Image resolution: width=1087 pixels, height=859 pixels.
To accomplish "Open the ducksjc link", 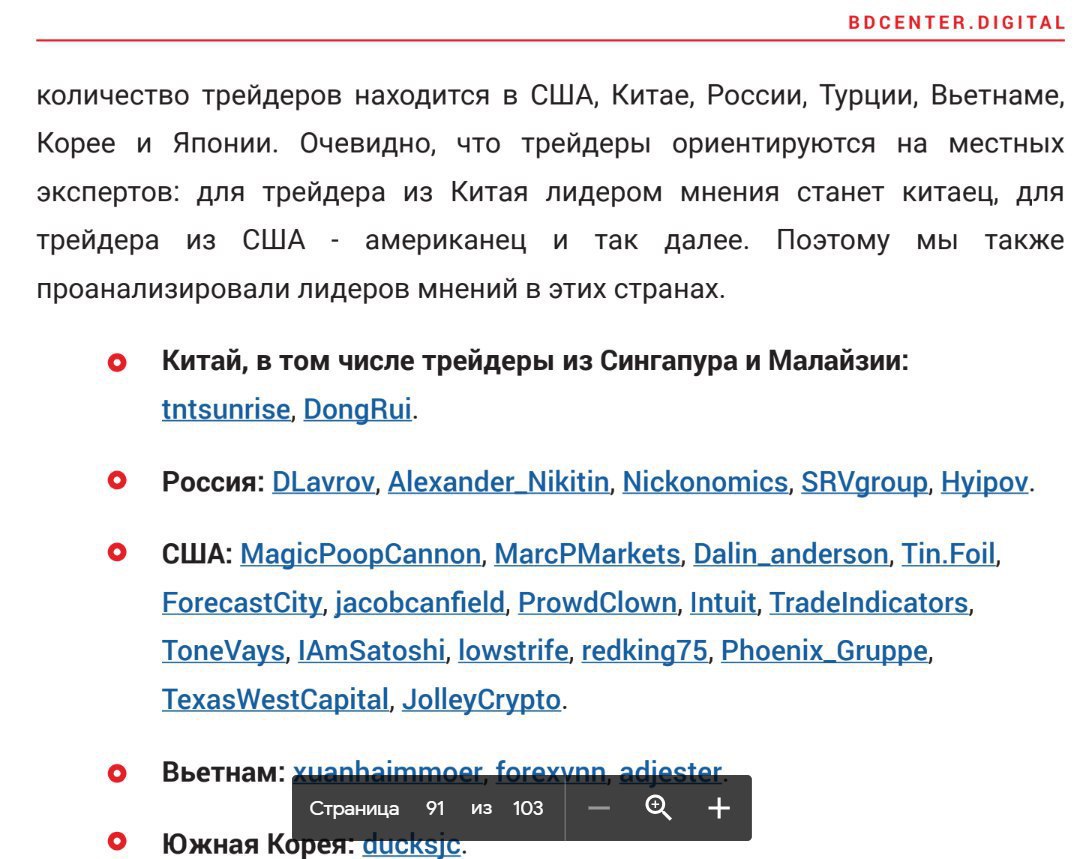I will pyautogui.click(x=411, y=846).
